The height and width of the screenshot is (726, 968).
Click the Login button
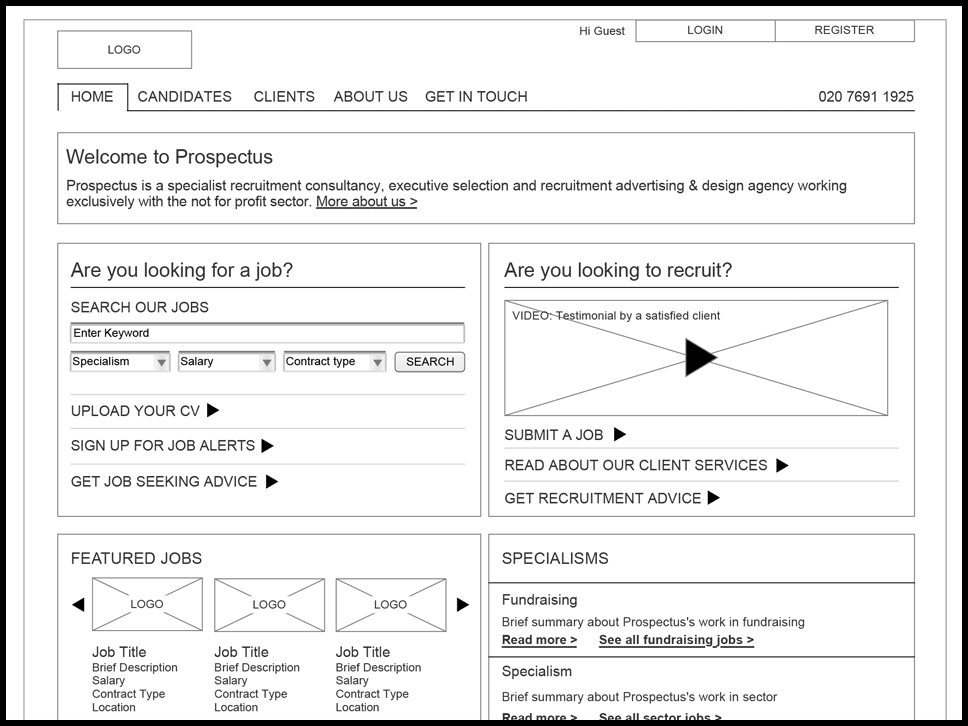point(705,30)
